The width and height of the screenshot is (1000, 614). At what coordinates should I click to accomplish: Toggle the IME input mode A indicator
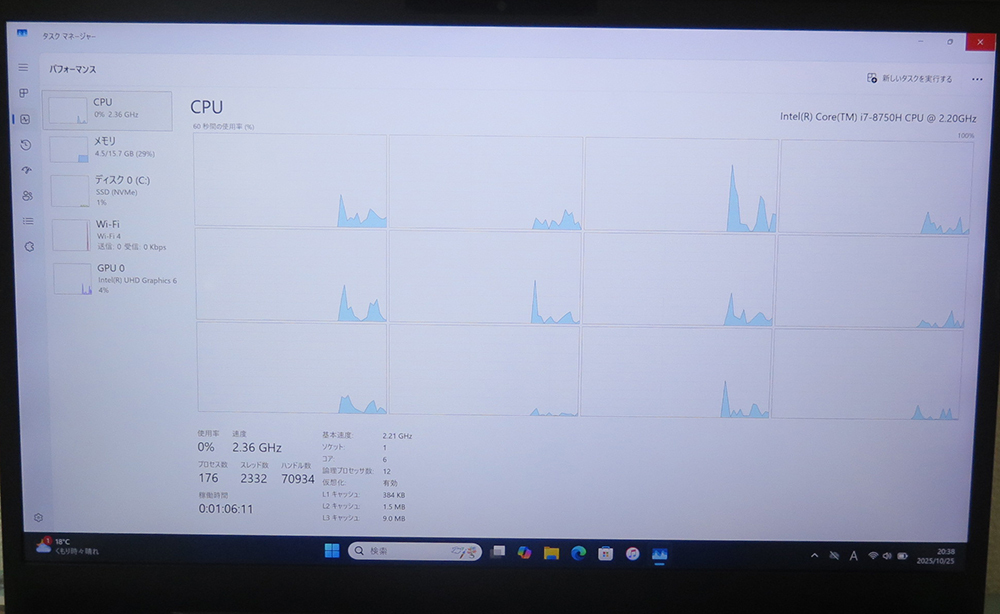(853, 556)
